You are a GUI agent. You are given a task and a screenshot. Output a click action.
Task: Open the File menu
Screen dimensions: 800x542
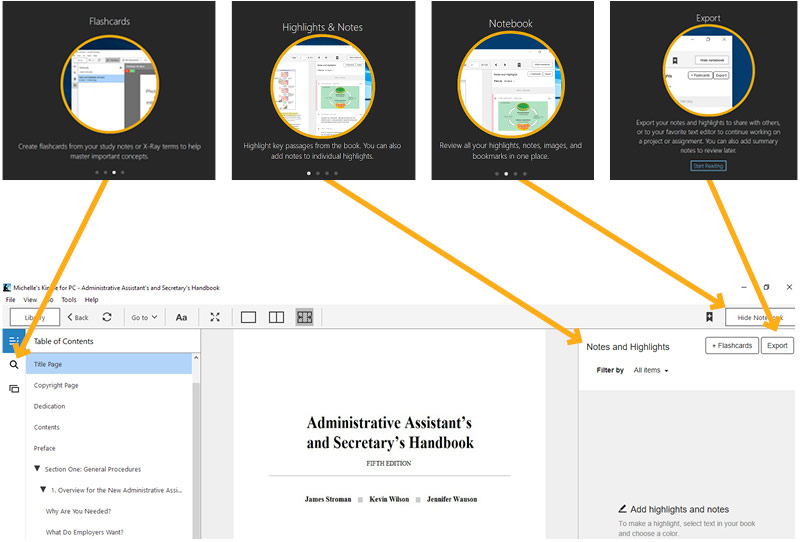tap(10, 300)
